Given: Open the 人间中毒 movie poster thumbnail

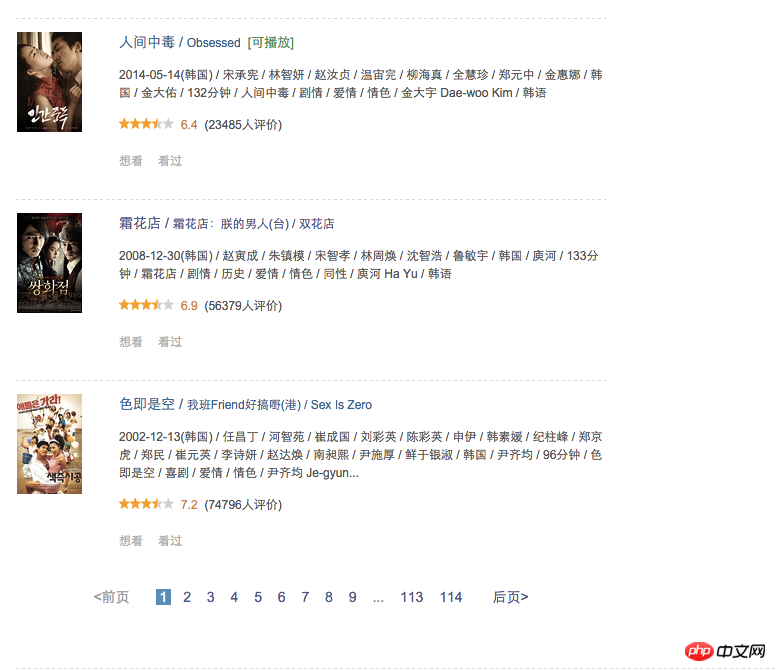Looking at the screenshot, I should (x=49, y=82).
